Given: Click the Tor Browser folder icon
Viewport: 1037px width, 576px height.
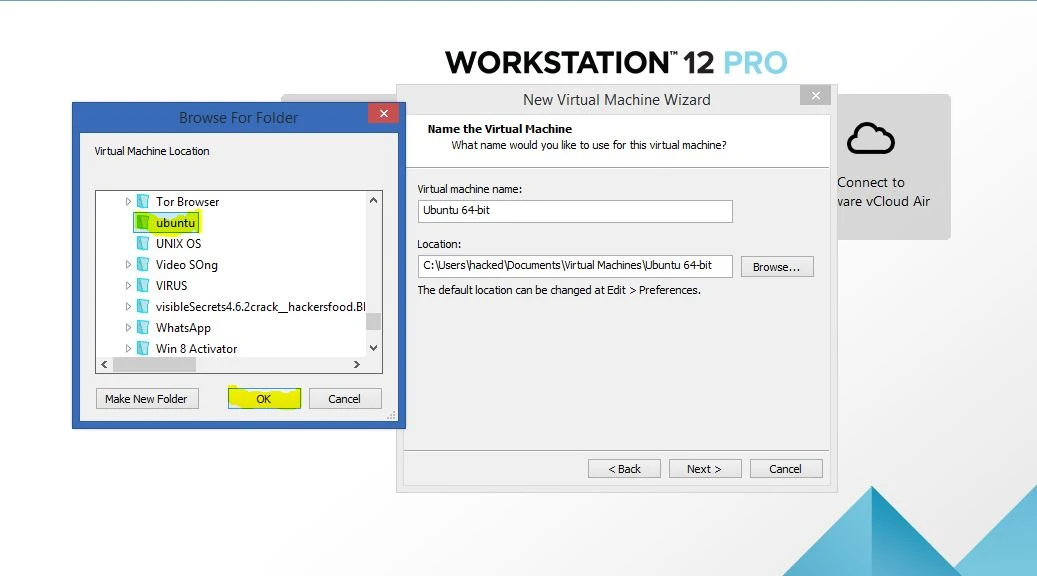Looking at the screenshot, I should coord(143,201).
